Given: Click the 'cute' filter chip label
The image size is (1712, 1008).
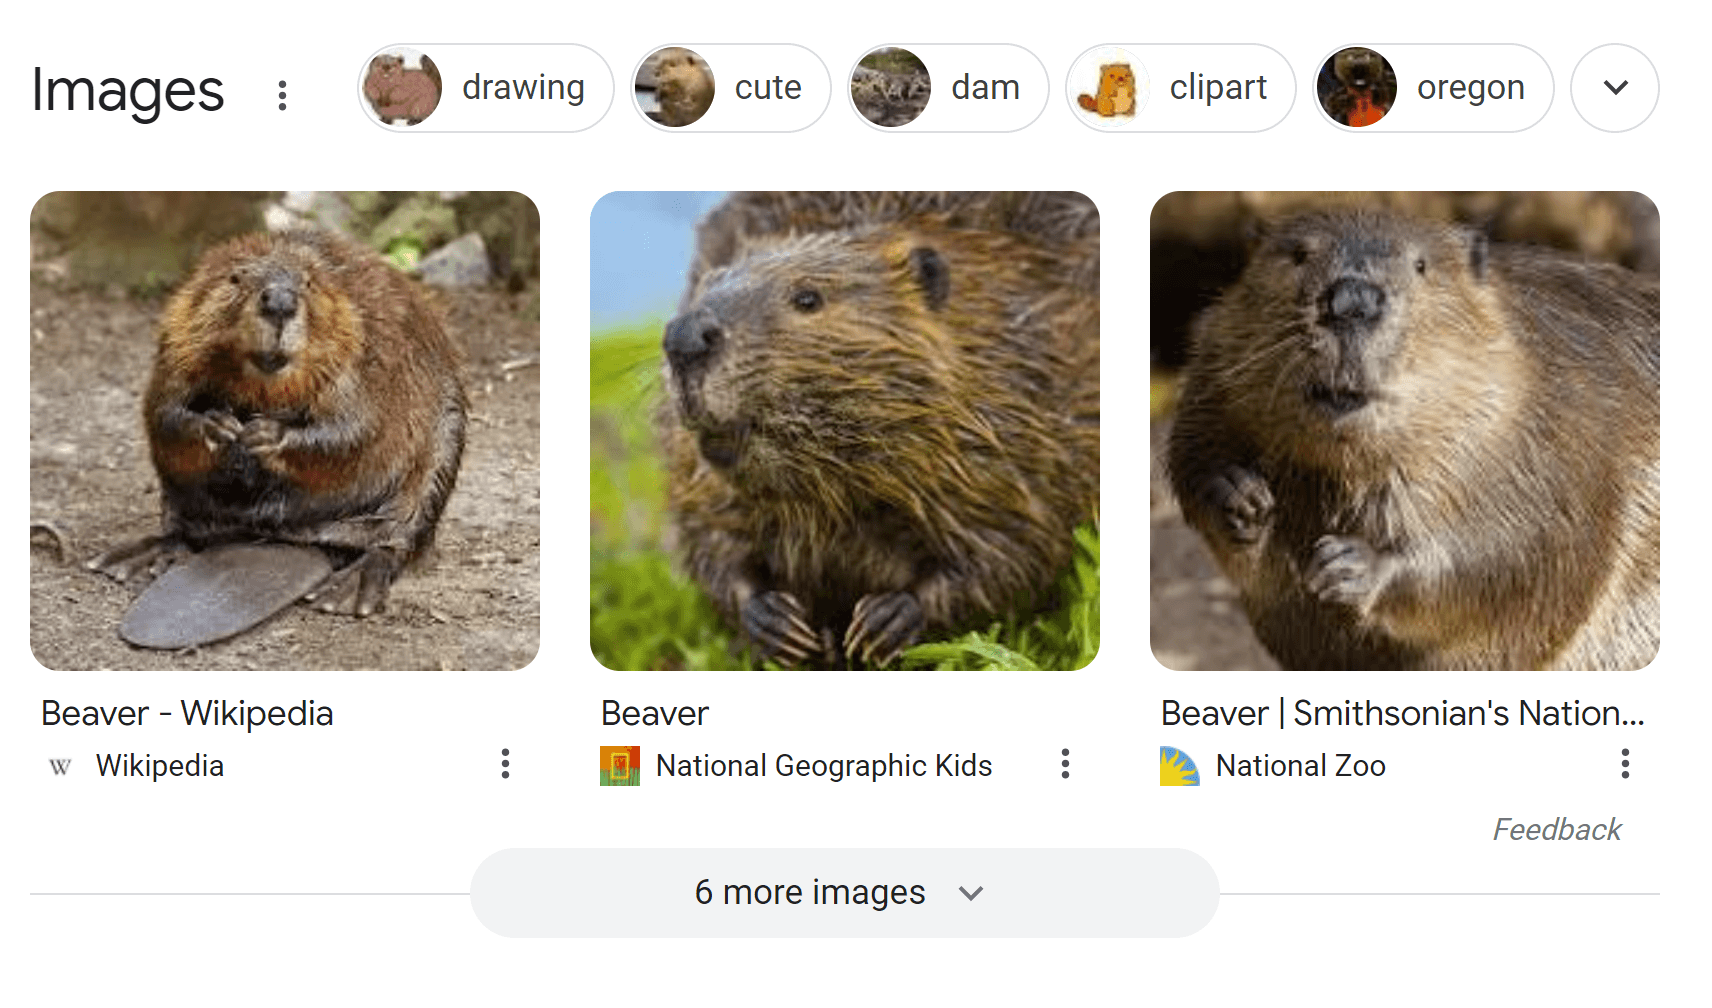Looking at the screenshot, I should point(766,88).
